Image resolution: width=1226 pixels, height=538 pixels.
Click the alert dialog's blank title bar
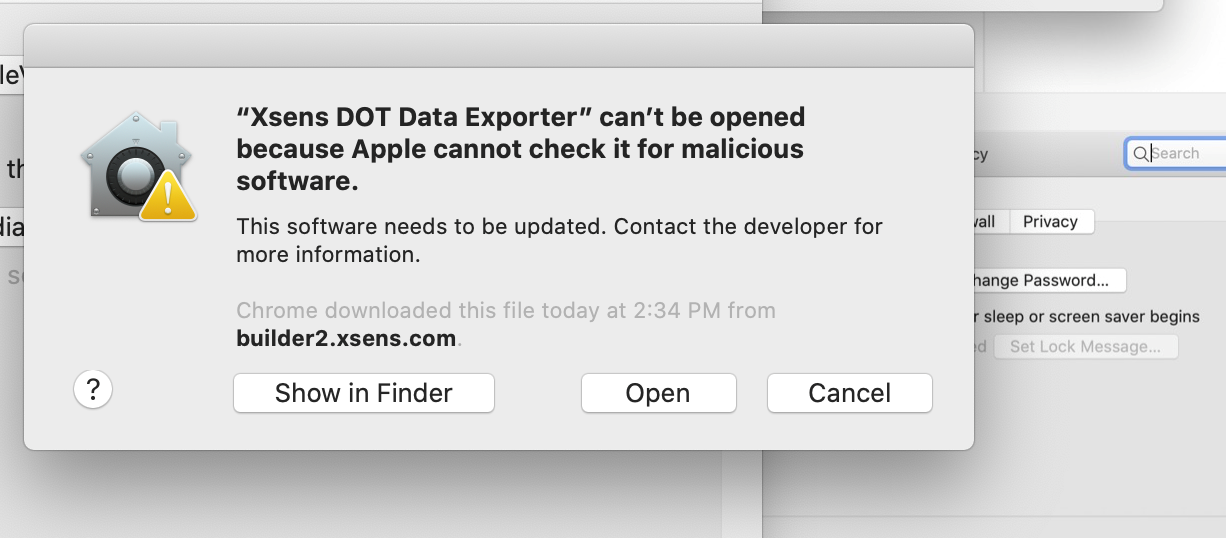point(498,46)
